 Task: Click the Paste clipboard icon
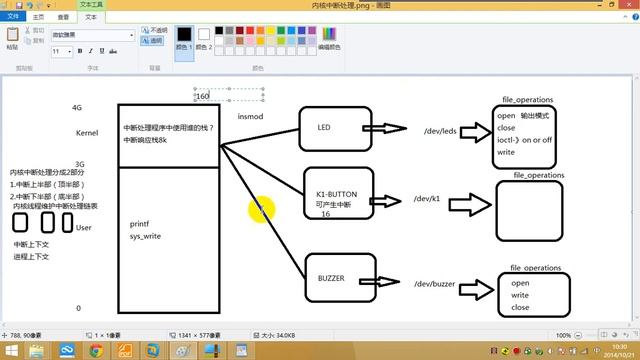tap(12, 35)
